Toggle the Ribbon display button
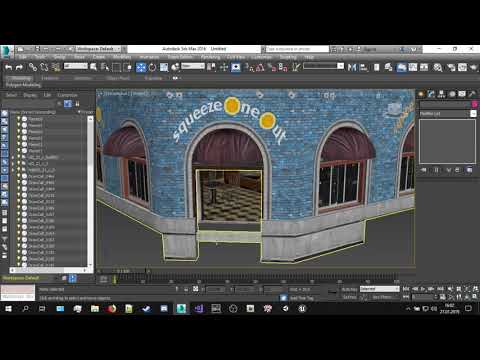Image resolution: width=480 pixels, height=360 pixels. click(401, 67)
